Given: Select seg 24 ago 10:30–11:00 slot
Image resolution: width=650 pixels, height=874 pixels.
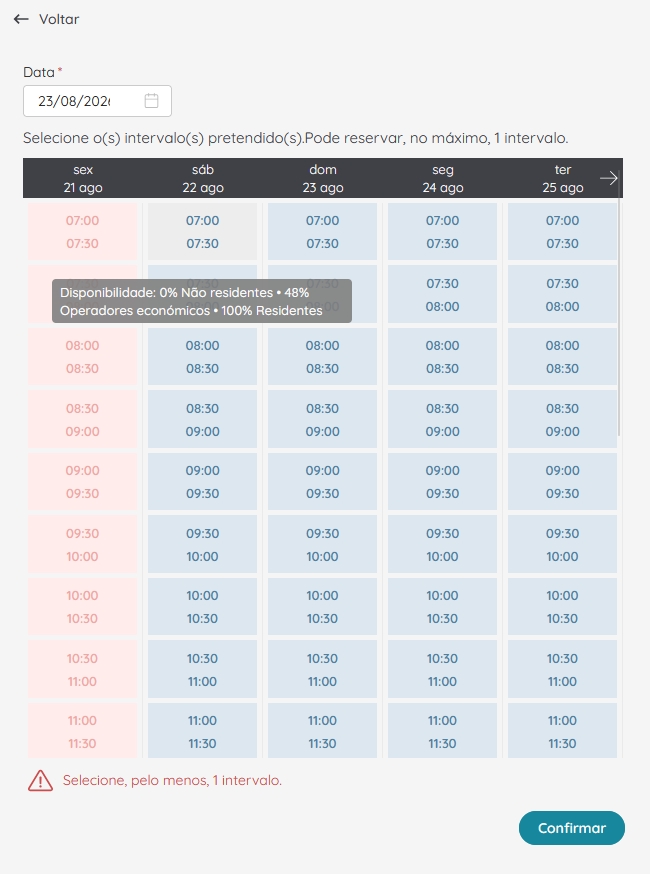Looking at the screenshot, I should (443, 669).
